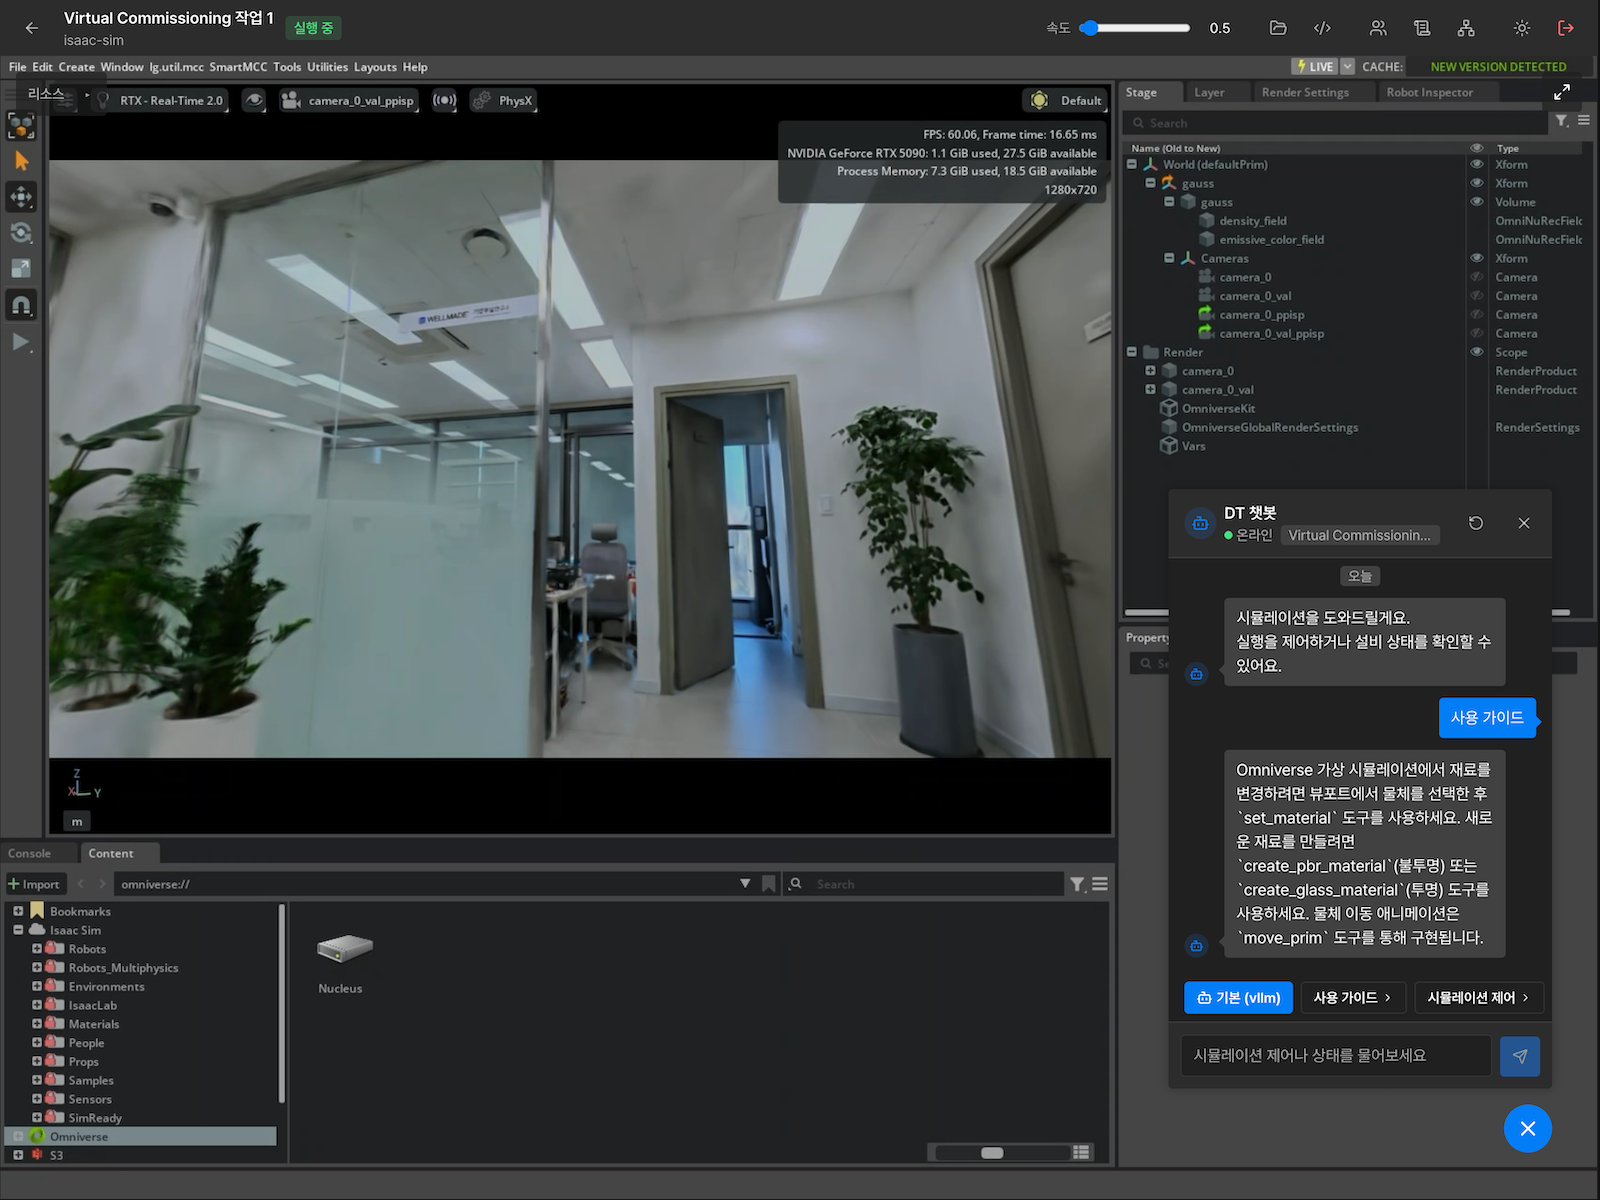Activate the Rotate tool in viewport toolbar
This screenshot has height=1200, width=1600.
click(x=21, y=233)
